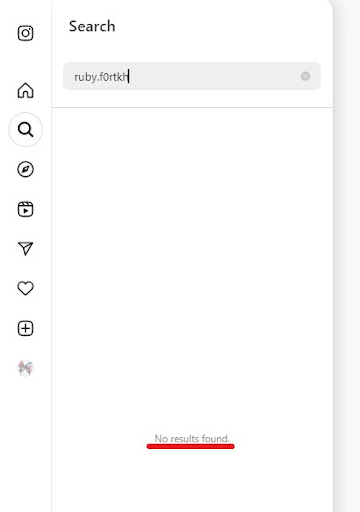Click empty space right of typed search text
This screenshot has width=360, height=512.
pos(213,76)
